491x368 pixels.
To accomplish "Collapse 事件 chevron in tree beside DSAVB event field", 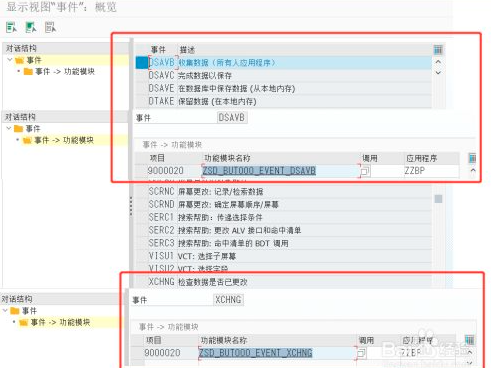I will pyautogui.click(x=9, y=128).
